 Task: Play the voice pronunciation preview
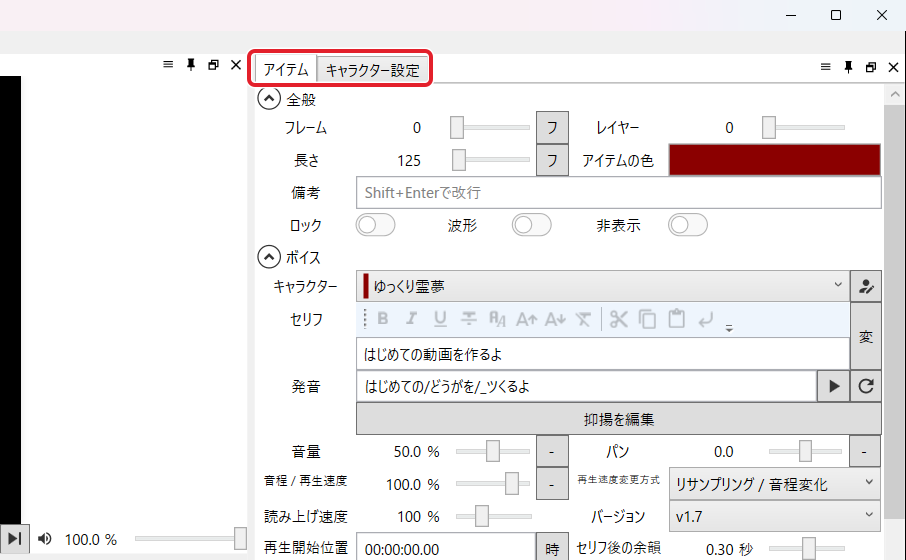pyautogui.click(x=834, y=386)
